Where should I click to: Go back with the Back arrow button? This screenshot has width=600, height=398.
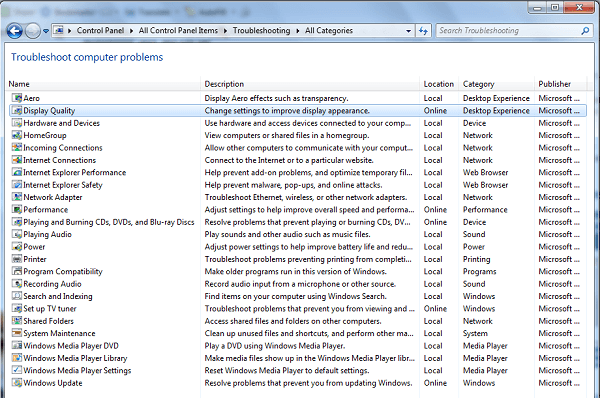click(15, 31)
